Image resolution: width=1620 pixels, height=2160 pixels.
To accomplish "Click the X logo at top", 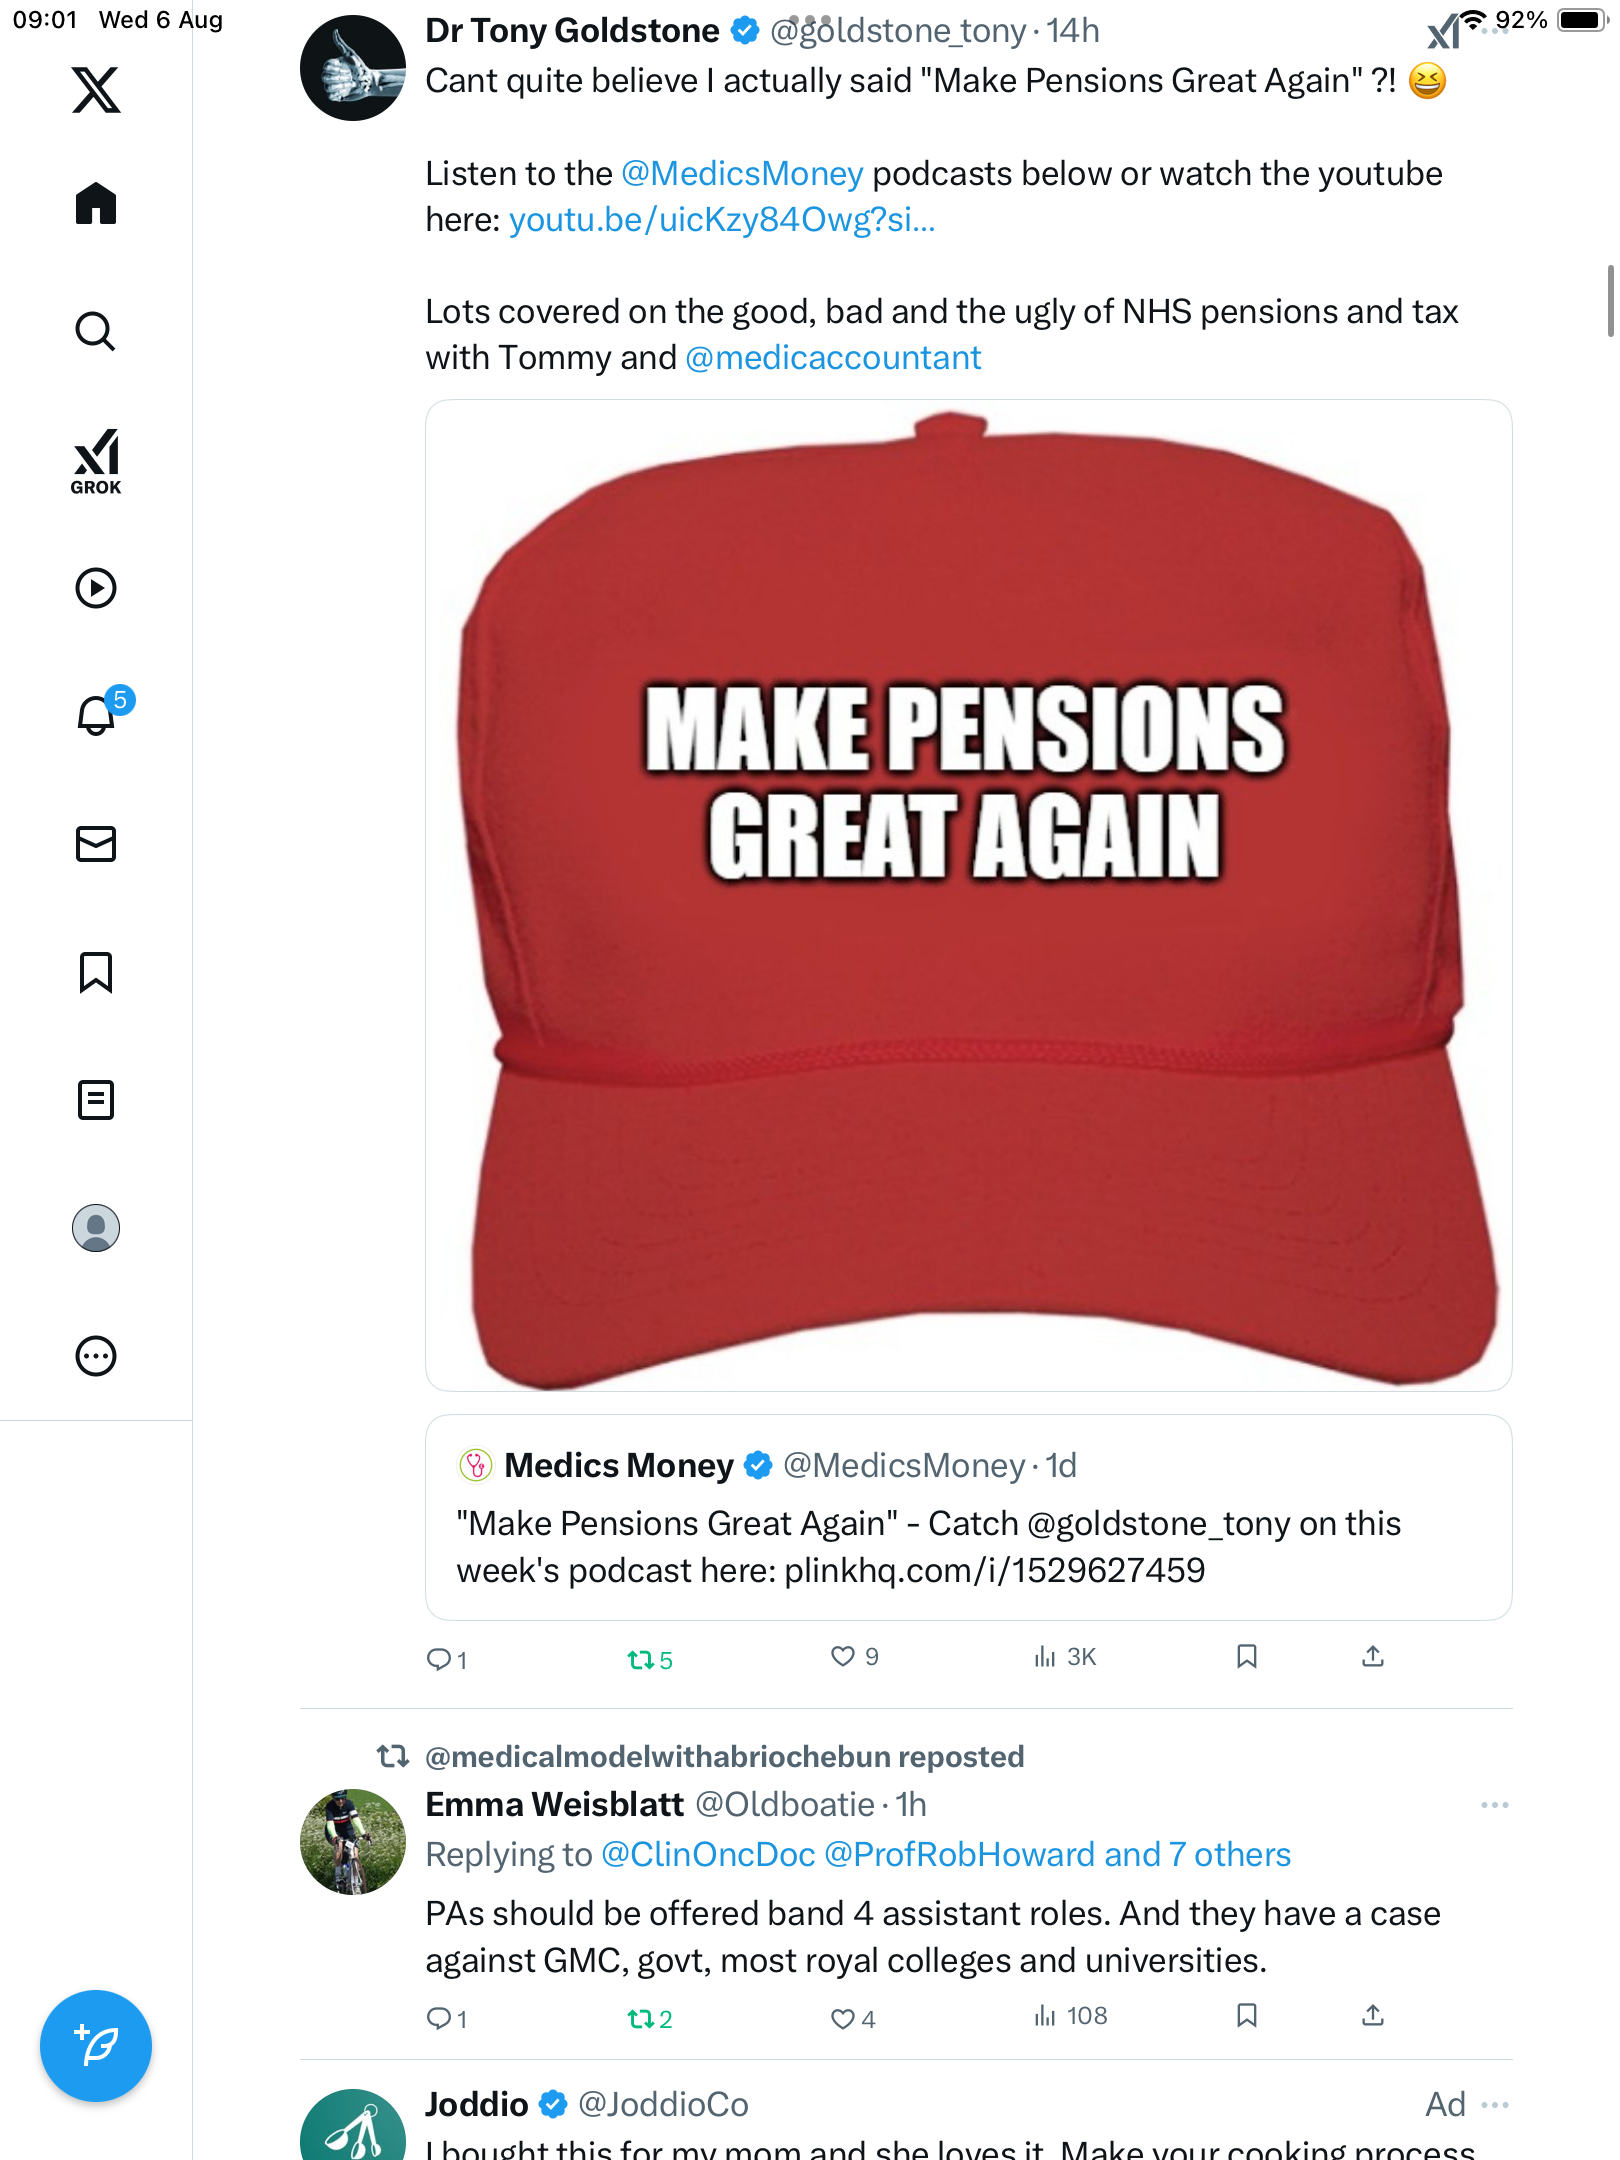I will tap(96, 90).
